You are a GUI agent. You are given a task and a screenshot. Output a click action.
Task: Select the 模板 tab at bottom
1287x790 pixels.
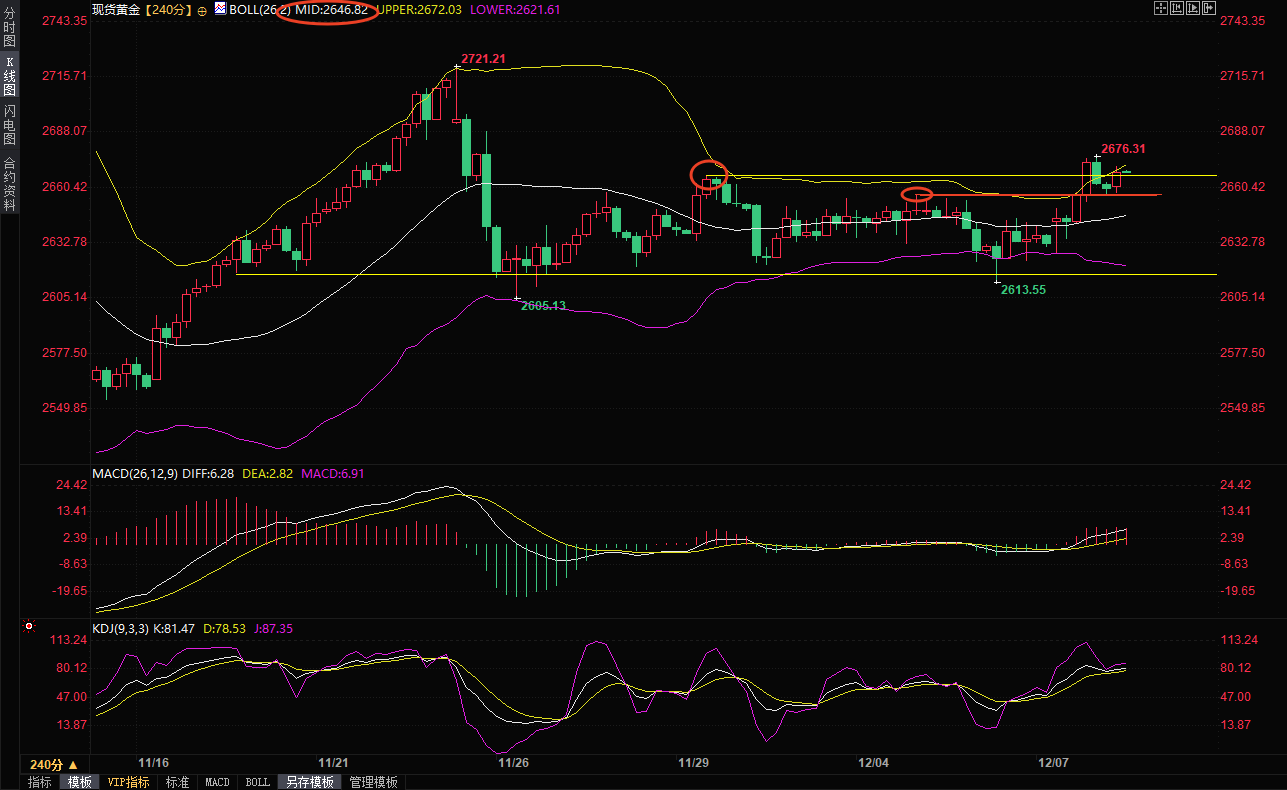pos(79,782)
